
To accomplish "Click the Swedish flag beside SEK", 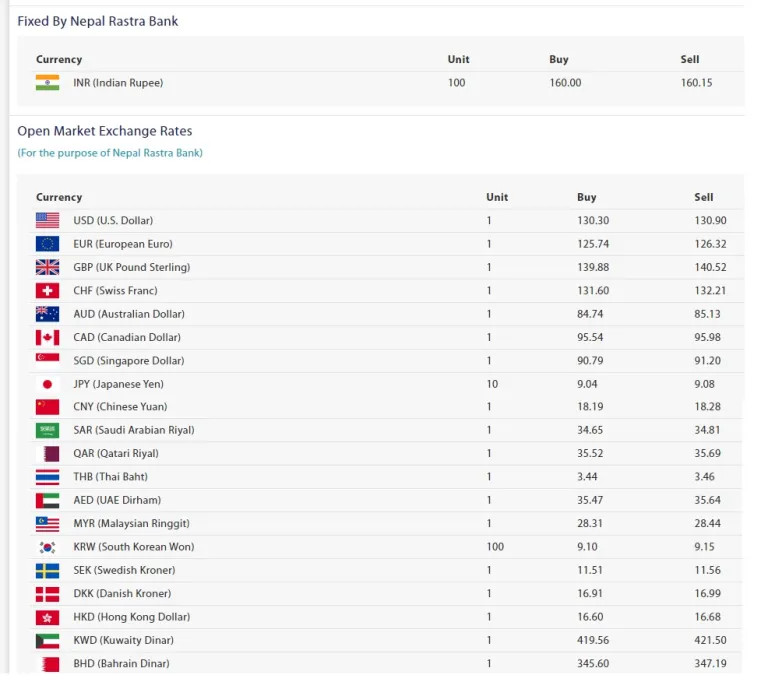I will pyautogui.click(x=48, y=571).
